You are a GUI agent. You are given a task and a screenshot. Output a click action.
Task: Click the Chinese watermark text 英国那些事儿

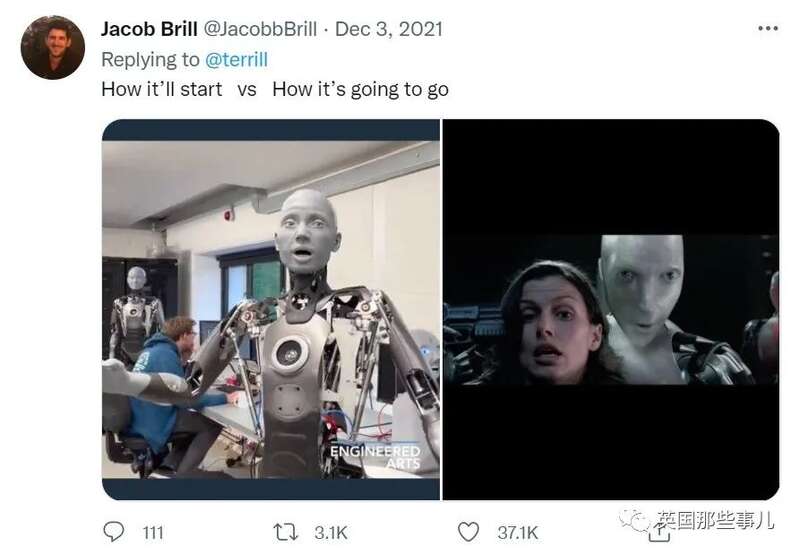pos(714,520)
